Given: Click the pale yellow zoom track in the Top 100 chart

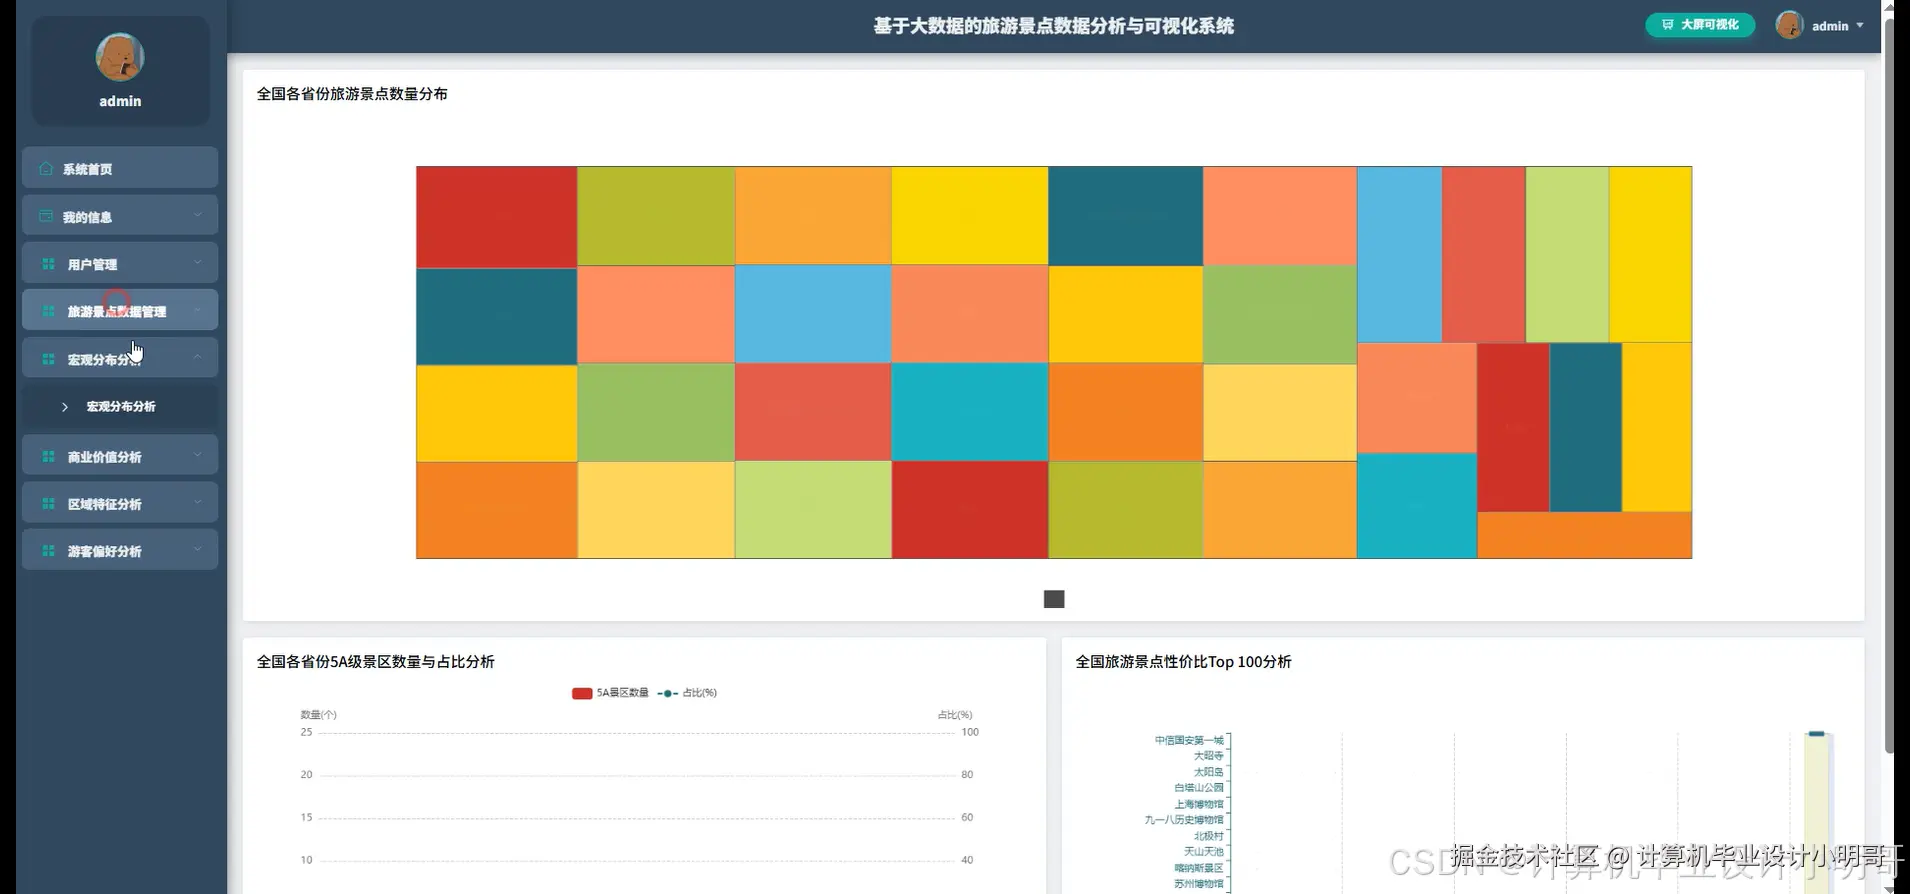Looking at the screenshot, I should tap(1817, 815).
